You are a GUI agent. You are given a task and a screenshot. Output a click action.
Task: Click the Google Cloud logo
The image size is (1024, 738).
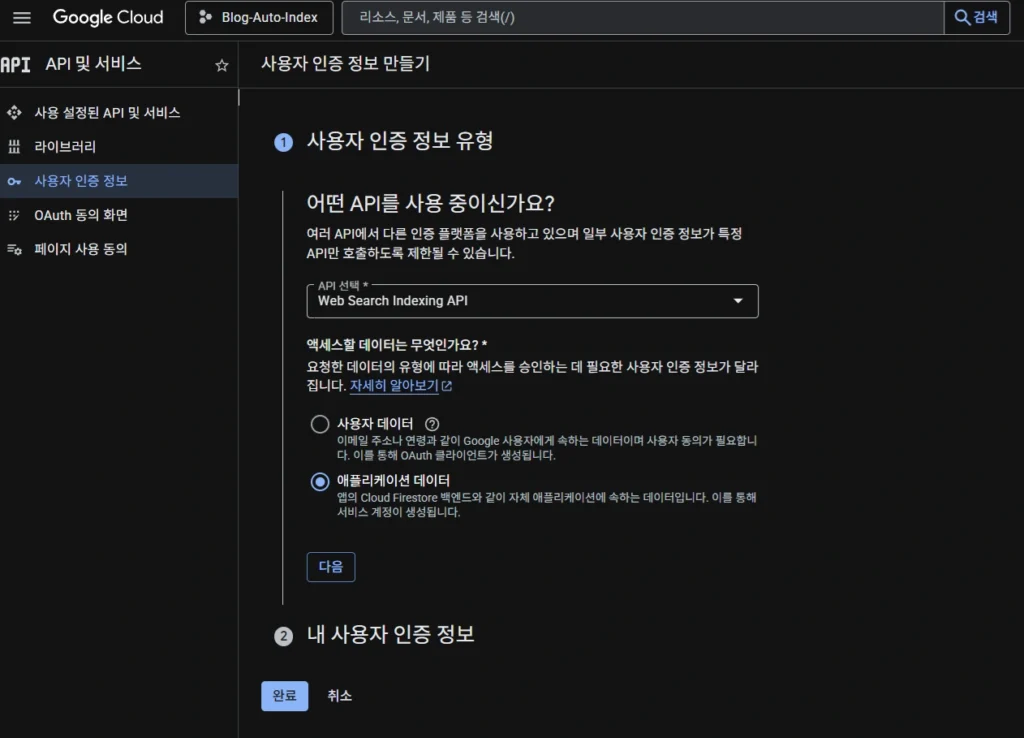[108, 18]
